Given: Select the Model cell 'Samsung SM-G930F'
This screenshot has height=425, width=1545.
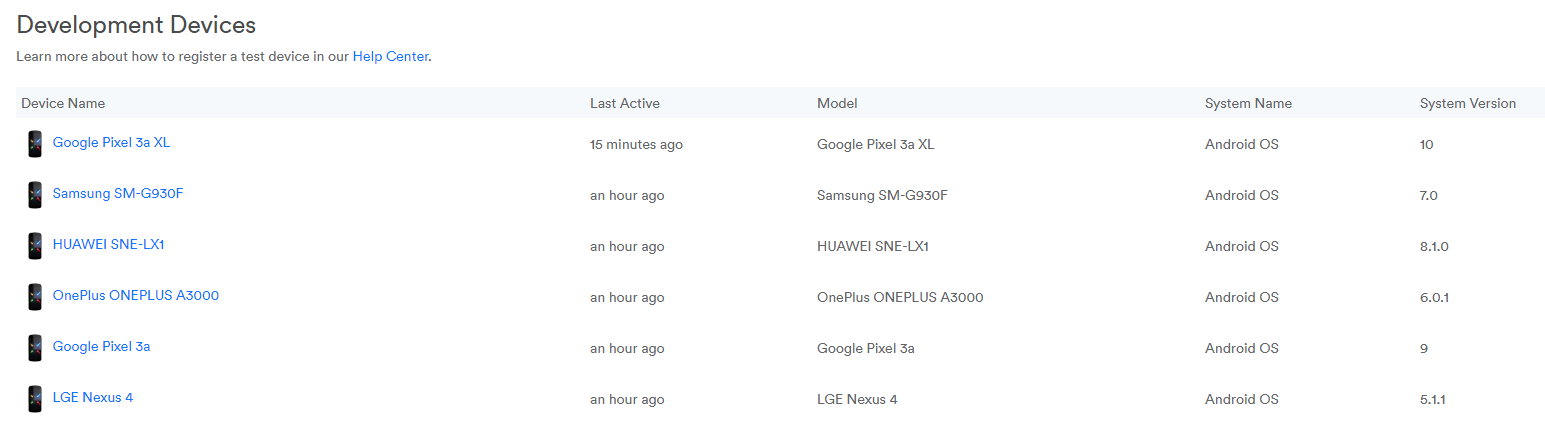Looking at the screenshot, I should (x=882, y=195).
